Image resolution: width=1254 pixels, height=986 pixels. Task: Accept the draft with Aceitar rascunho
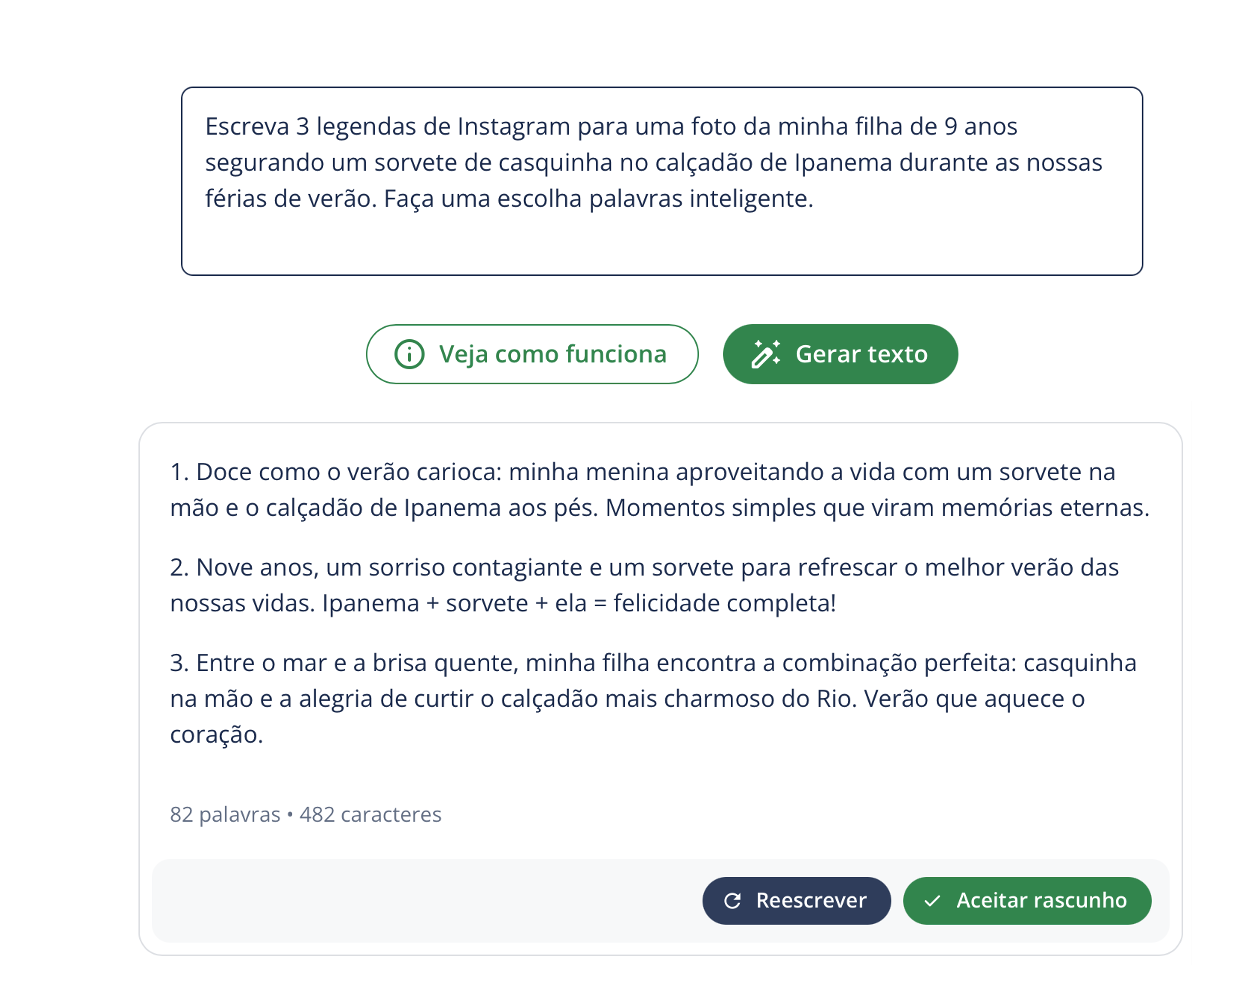pyautogui.click(x=1027, y=901)
